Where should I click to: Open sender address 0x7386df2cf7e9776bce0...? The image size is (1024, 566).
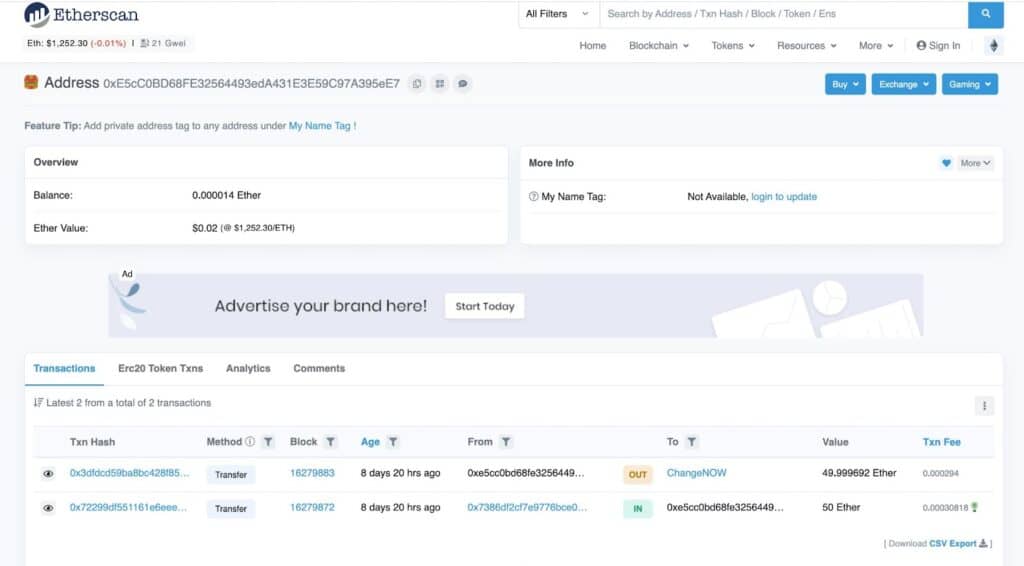tap(527, 507)
